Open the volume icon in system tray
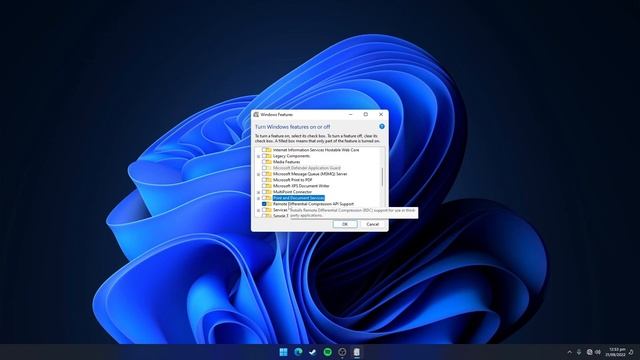This screenshot has width=640, height=360. pos(598,352)
